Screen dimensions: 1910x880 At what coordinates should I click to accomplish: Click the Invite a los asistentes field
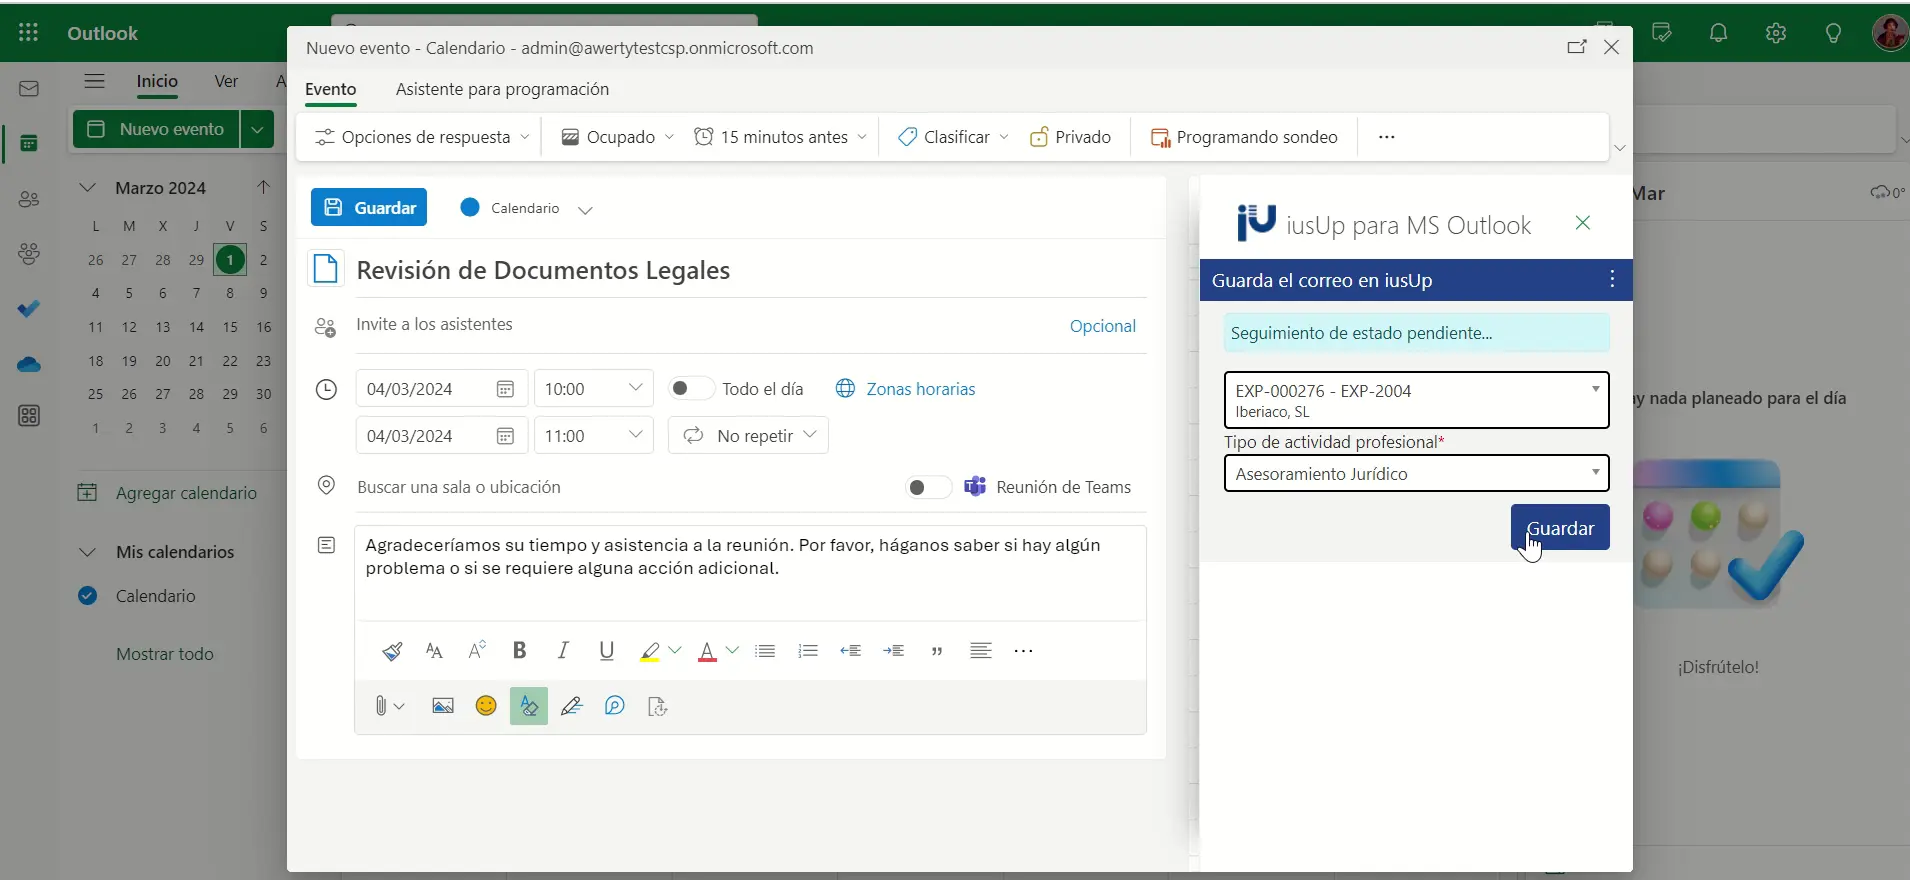[700, 325]
